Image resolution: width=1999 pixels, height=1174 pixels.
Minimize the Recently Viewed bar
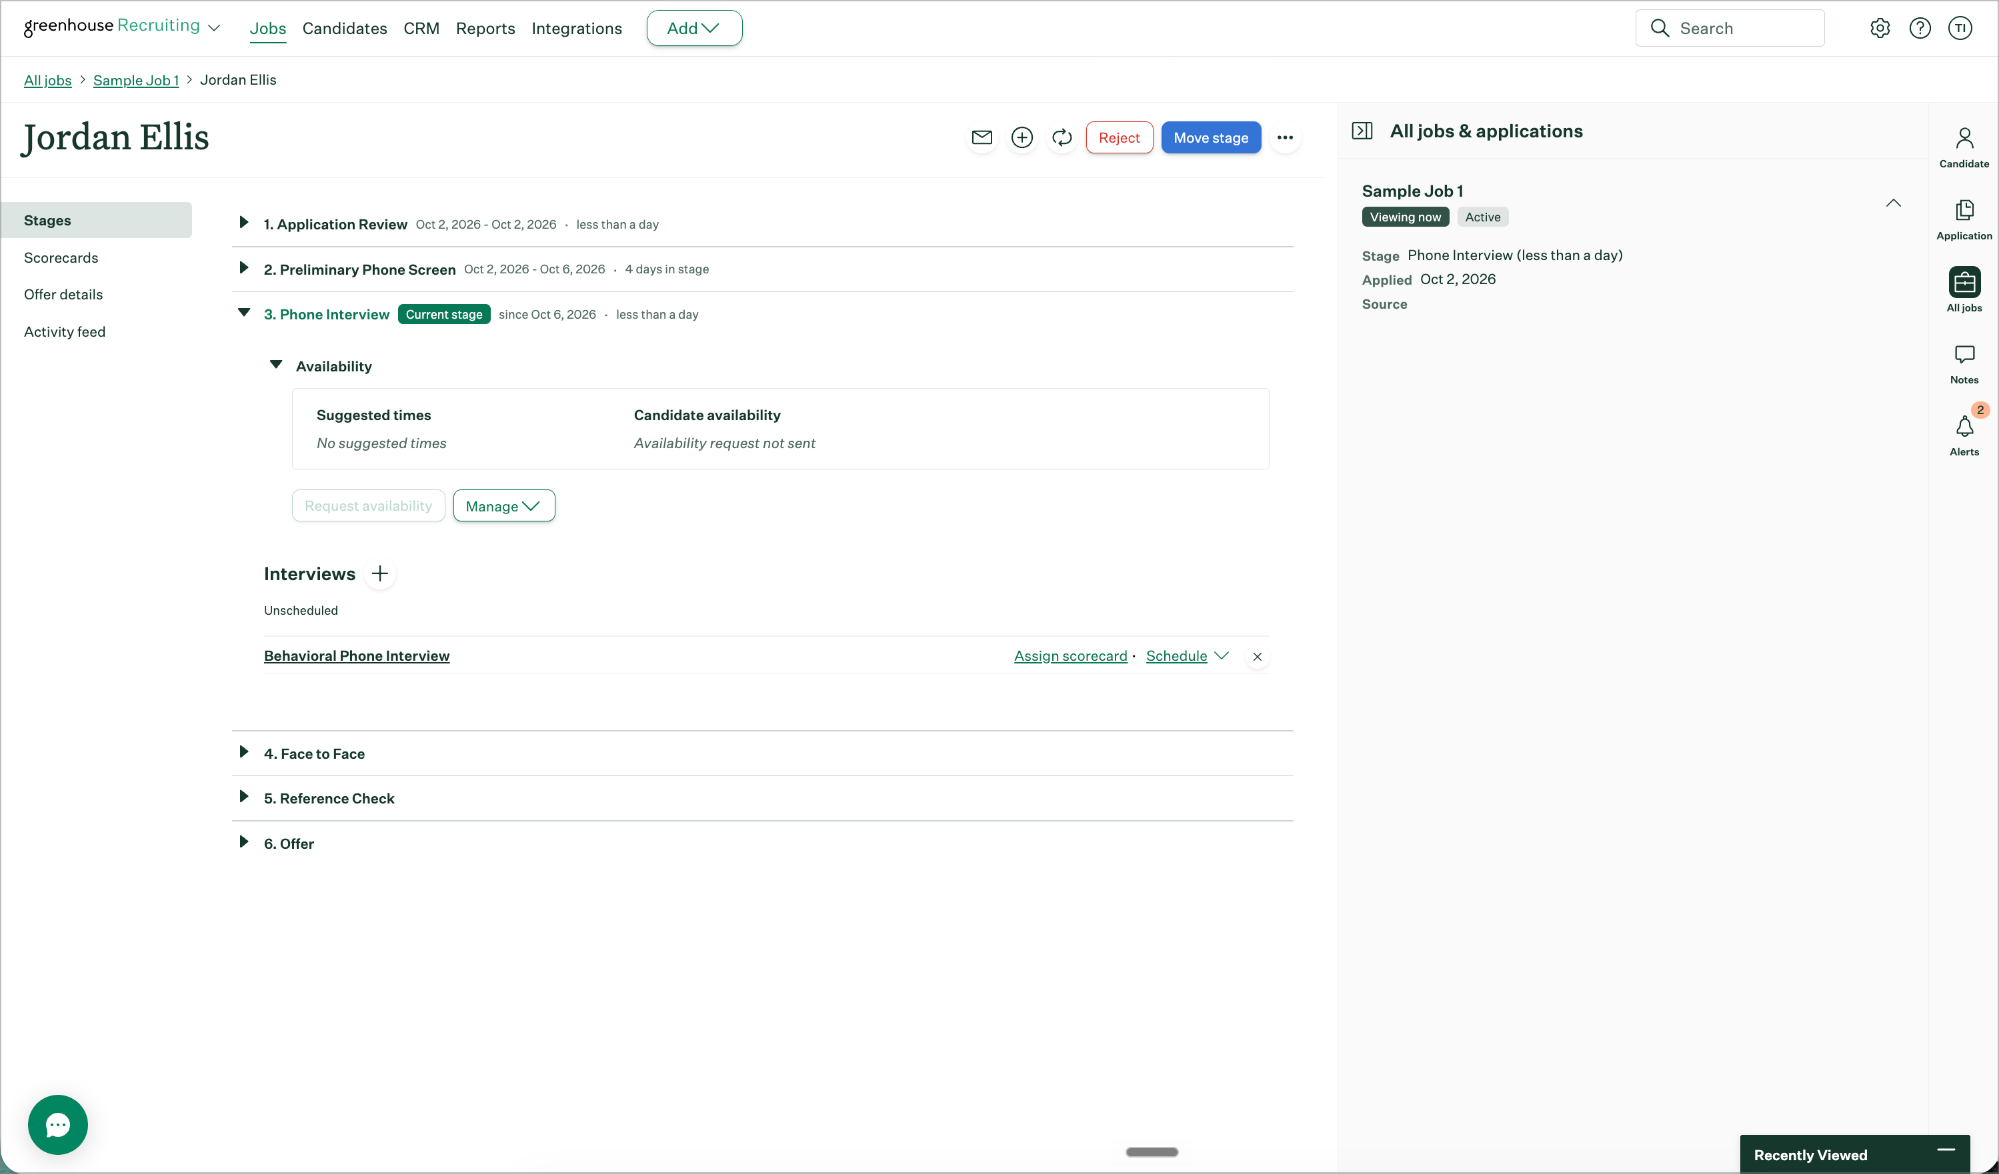tap(1946, 1151)
